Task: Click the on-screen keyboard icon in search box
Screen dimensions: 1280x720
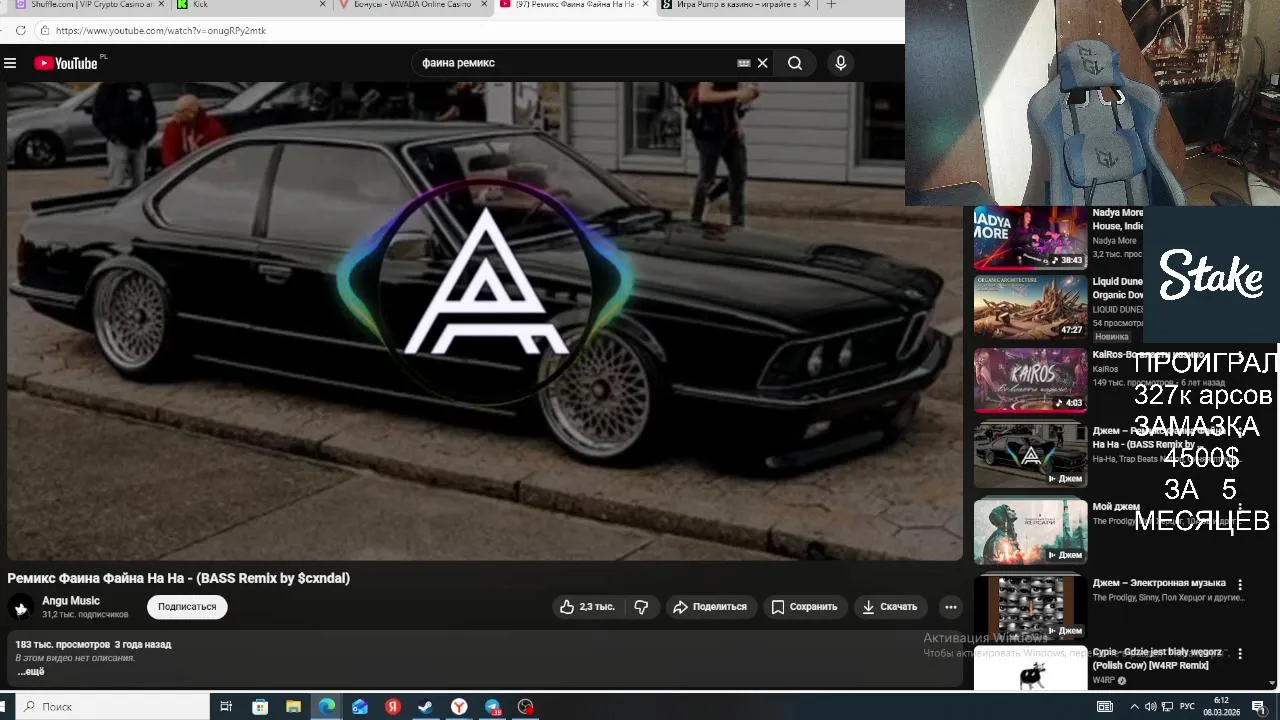Action: (x=744, y=63)
